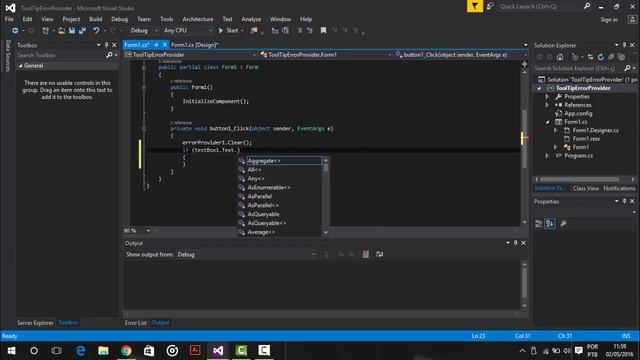Click the Uncomment Lines toolbar icon

point(309,31)
